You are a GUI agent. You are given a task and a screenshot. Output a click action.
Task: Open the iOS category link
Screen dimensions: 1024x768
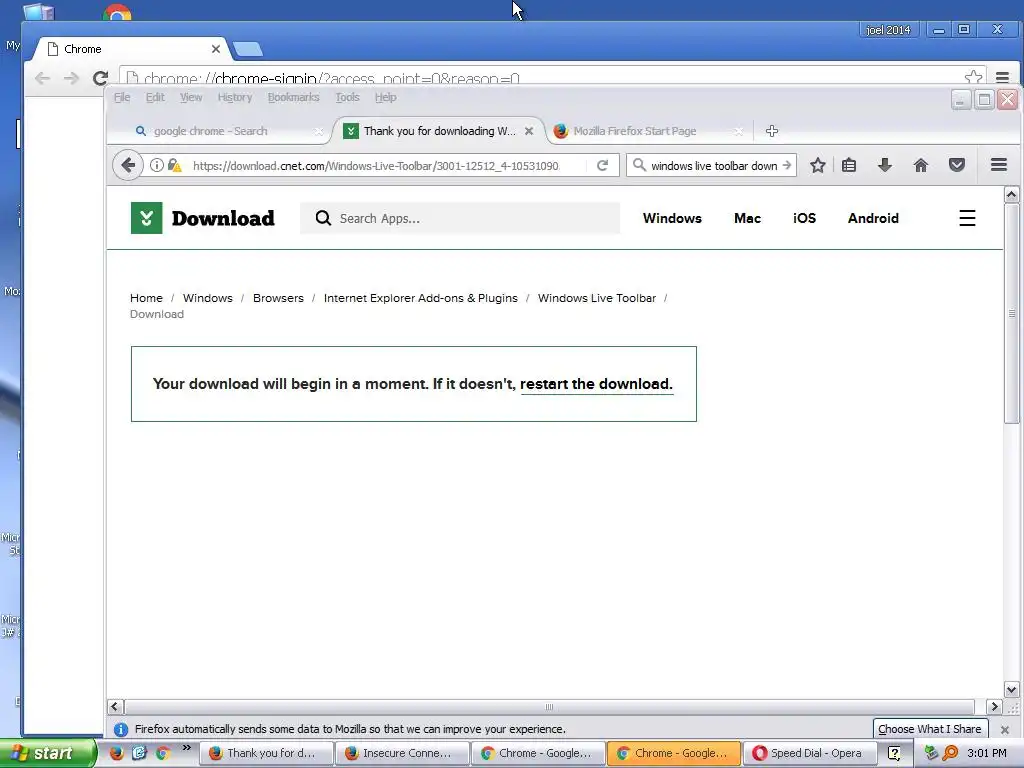click(804, 218)
